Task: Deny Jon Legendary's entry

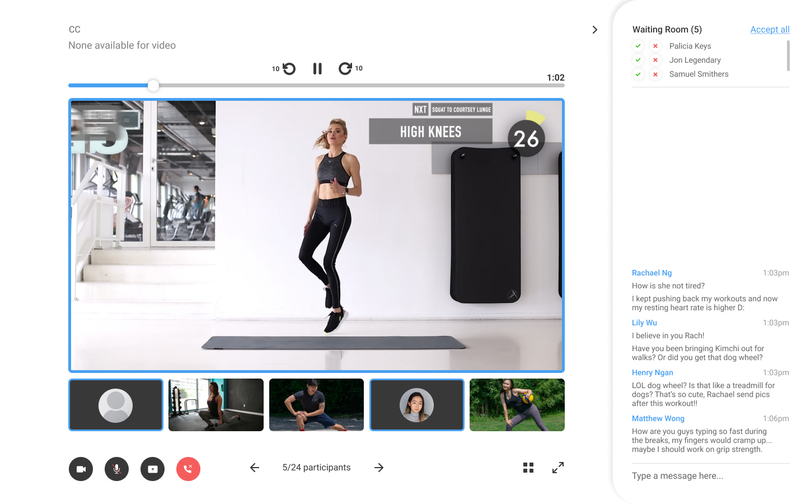Action: (x=655, y=60)
